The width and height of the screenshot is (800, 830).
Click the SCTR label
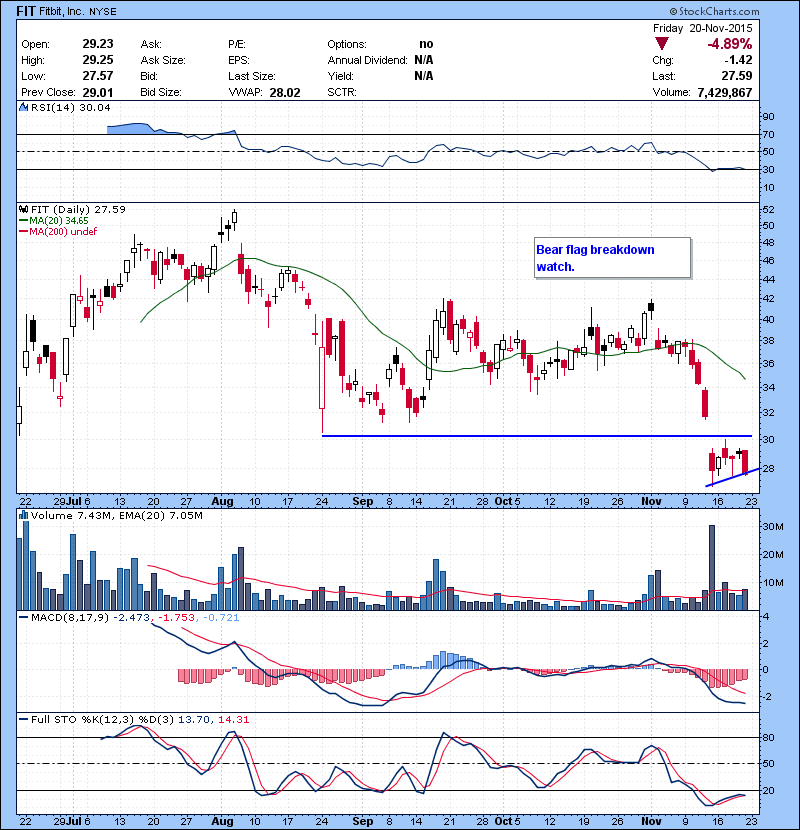click(x=342, y=92)
